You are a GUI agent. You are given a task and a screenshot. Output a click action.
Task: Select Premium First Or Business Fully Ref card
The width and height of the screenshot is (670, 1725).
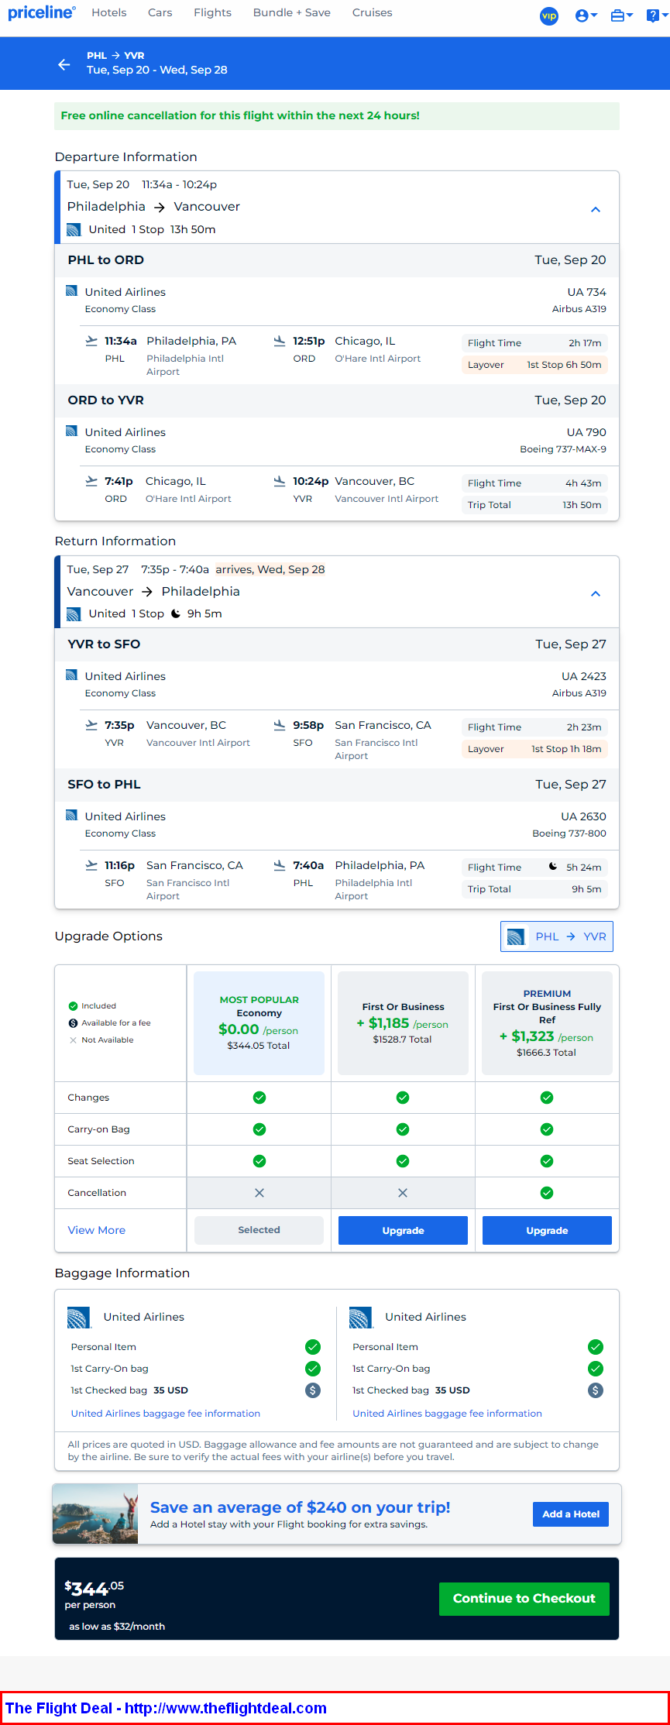(x=547, y=1023)
